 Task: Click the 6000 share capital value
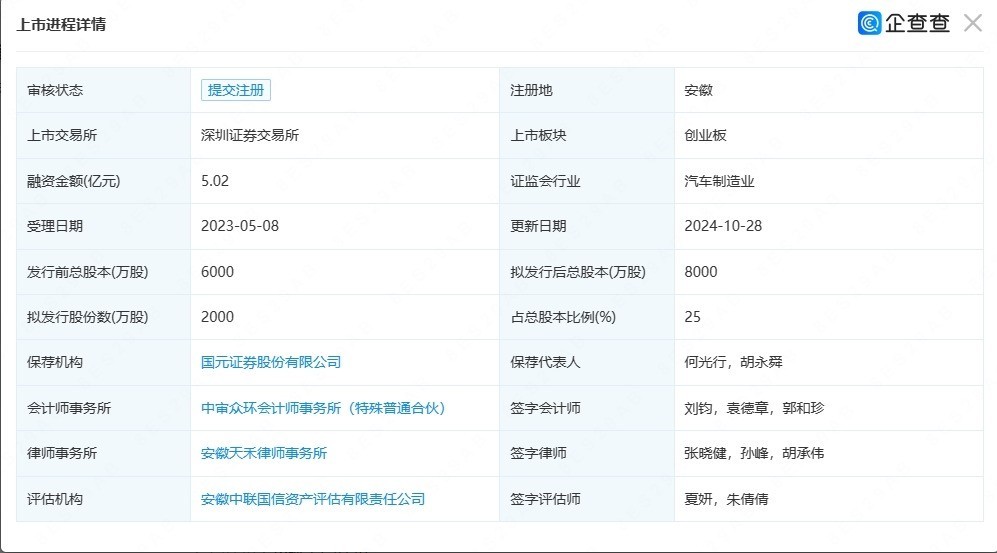pyautogui.click(x=217, y=272)
